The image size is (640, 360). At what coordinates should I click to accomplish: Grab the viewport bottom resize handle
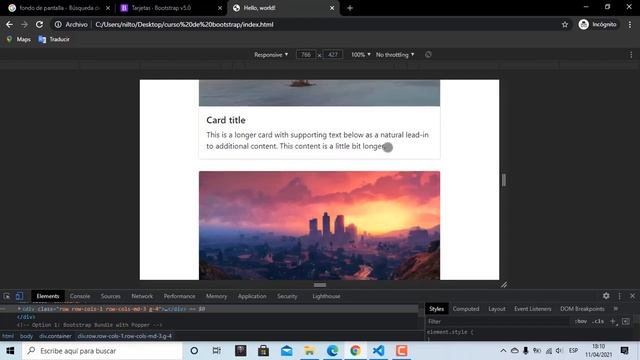[x=320, y=284]
